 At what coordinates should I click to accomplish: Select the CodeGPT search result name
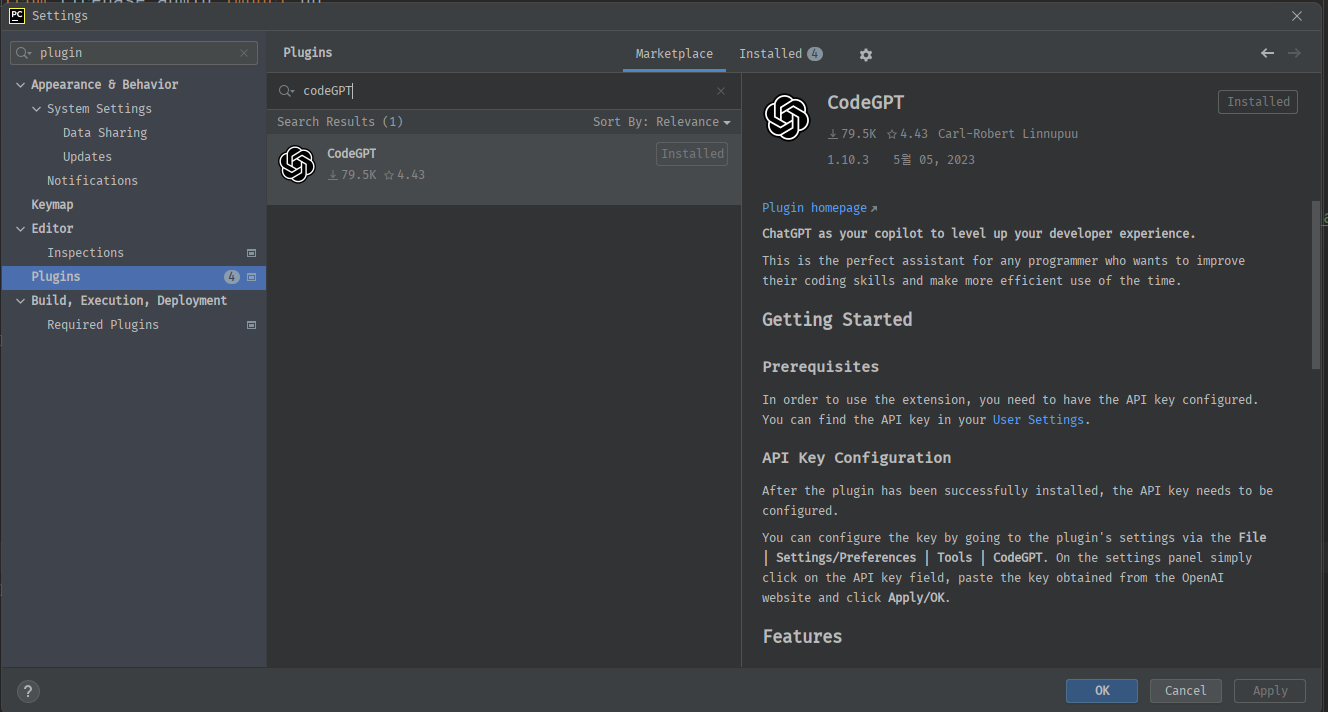point(352,154)
